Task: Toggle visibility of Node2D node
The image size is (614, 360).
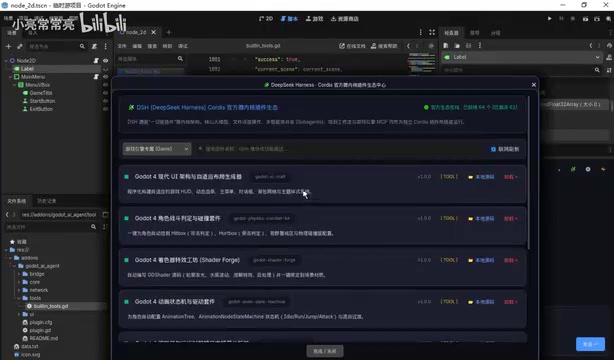Action: 105,61
